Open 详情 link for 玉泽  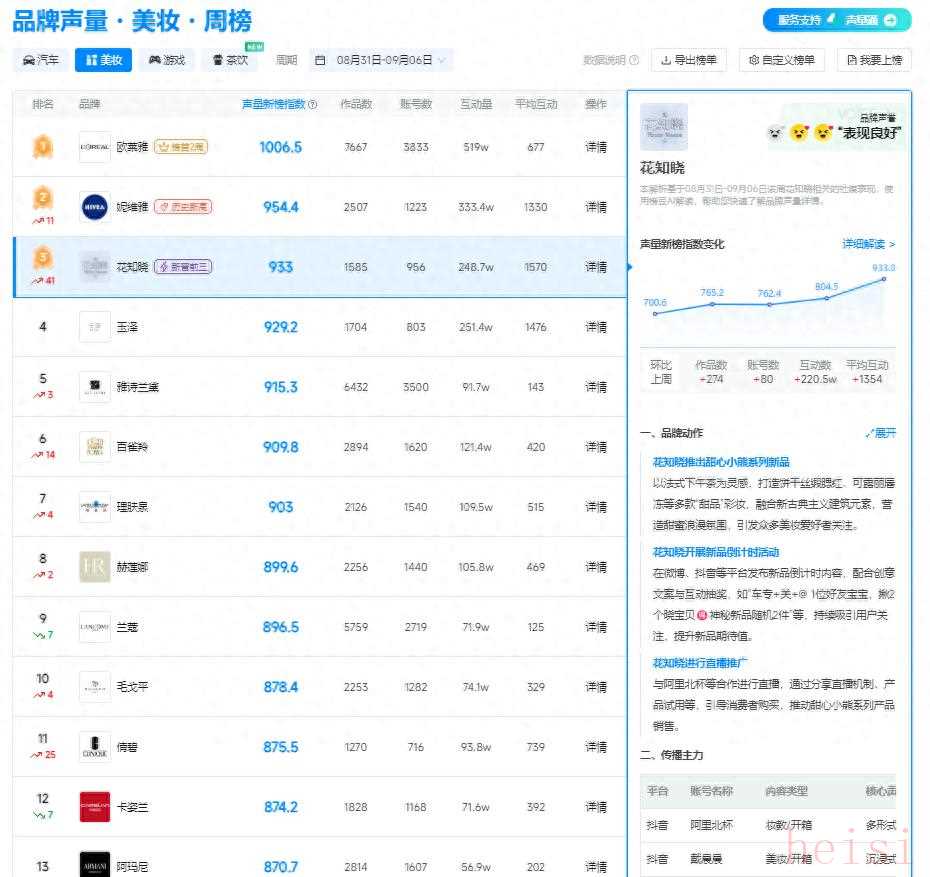pos(596,327)
